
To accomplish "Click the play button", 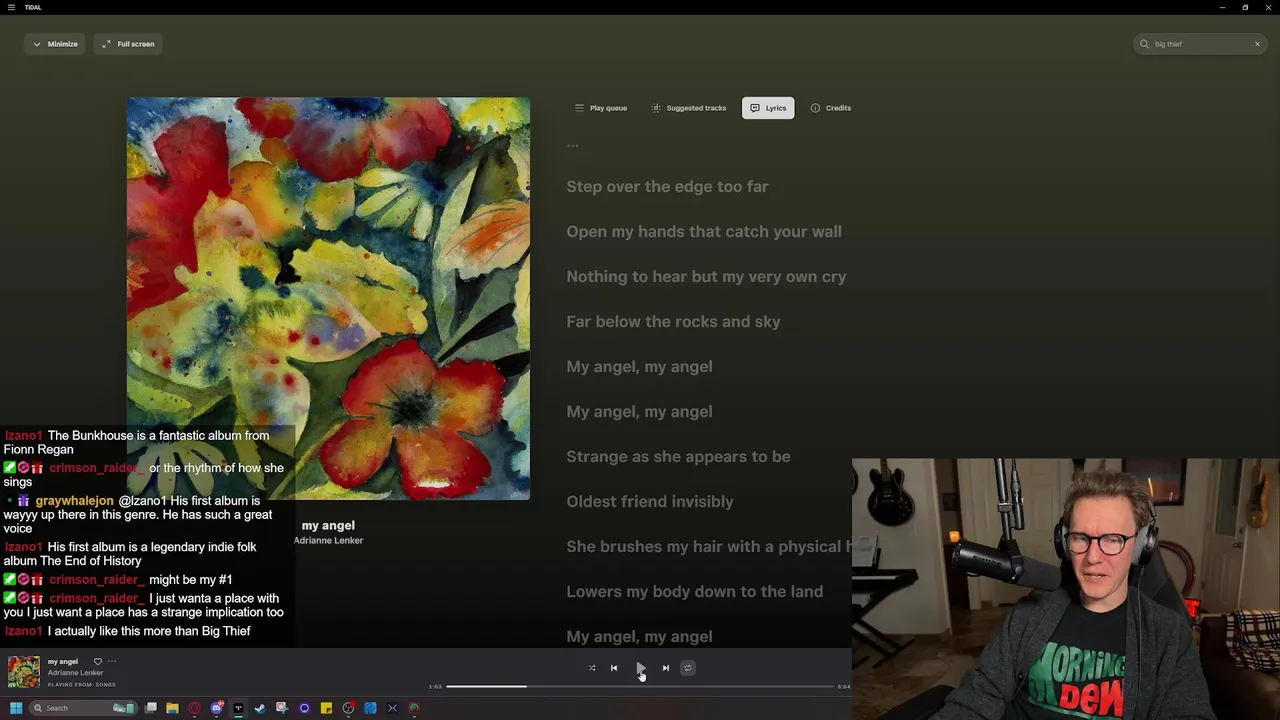I will (640, 668).
